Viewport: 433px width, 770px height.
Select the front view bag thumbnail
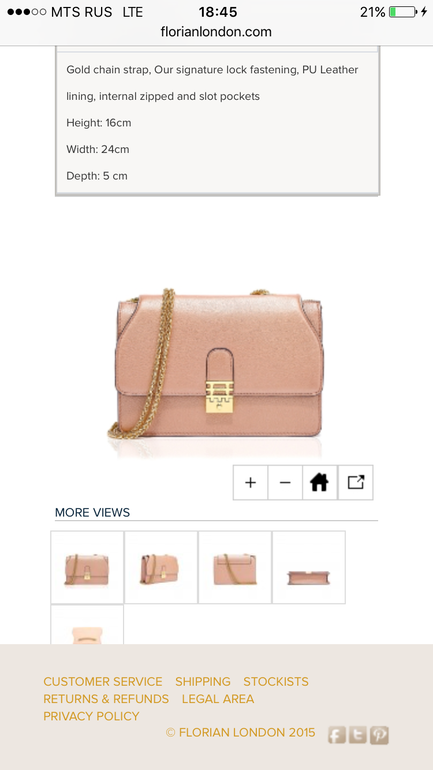point(87,567)
